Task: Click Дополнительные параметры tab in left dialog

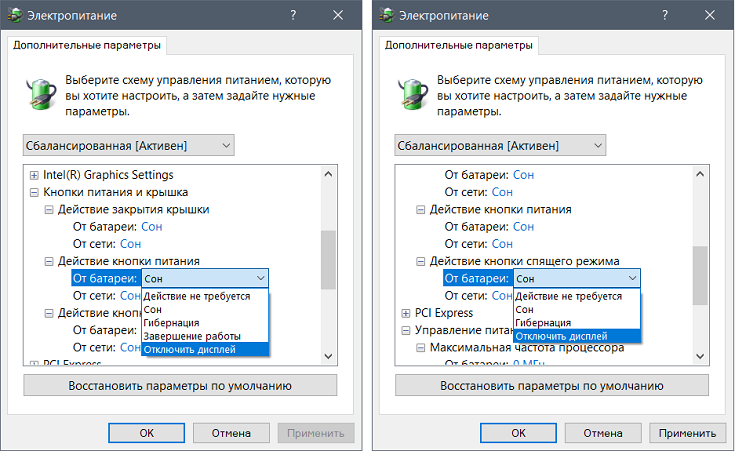Action: click(85, 46)
